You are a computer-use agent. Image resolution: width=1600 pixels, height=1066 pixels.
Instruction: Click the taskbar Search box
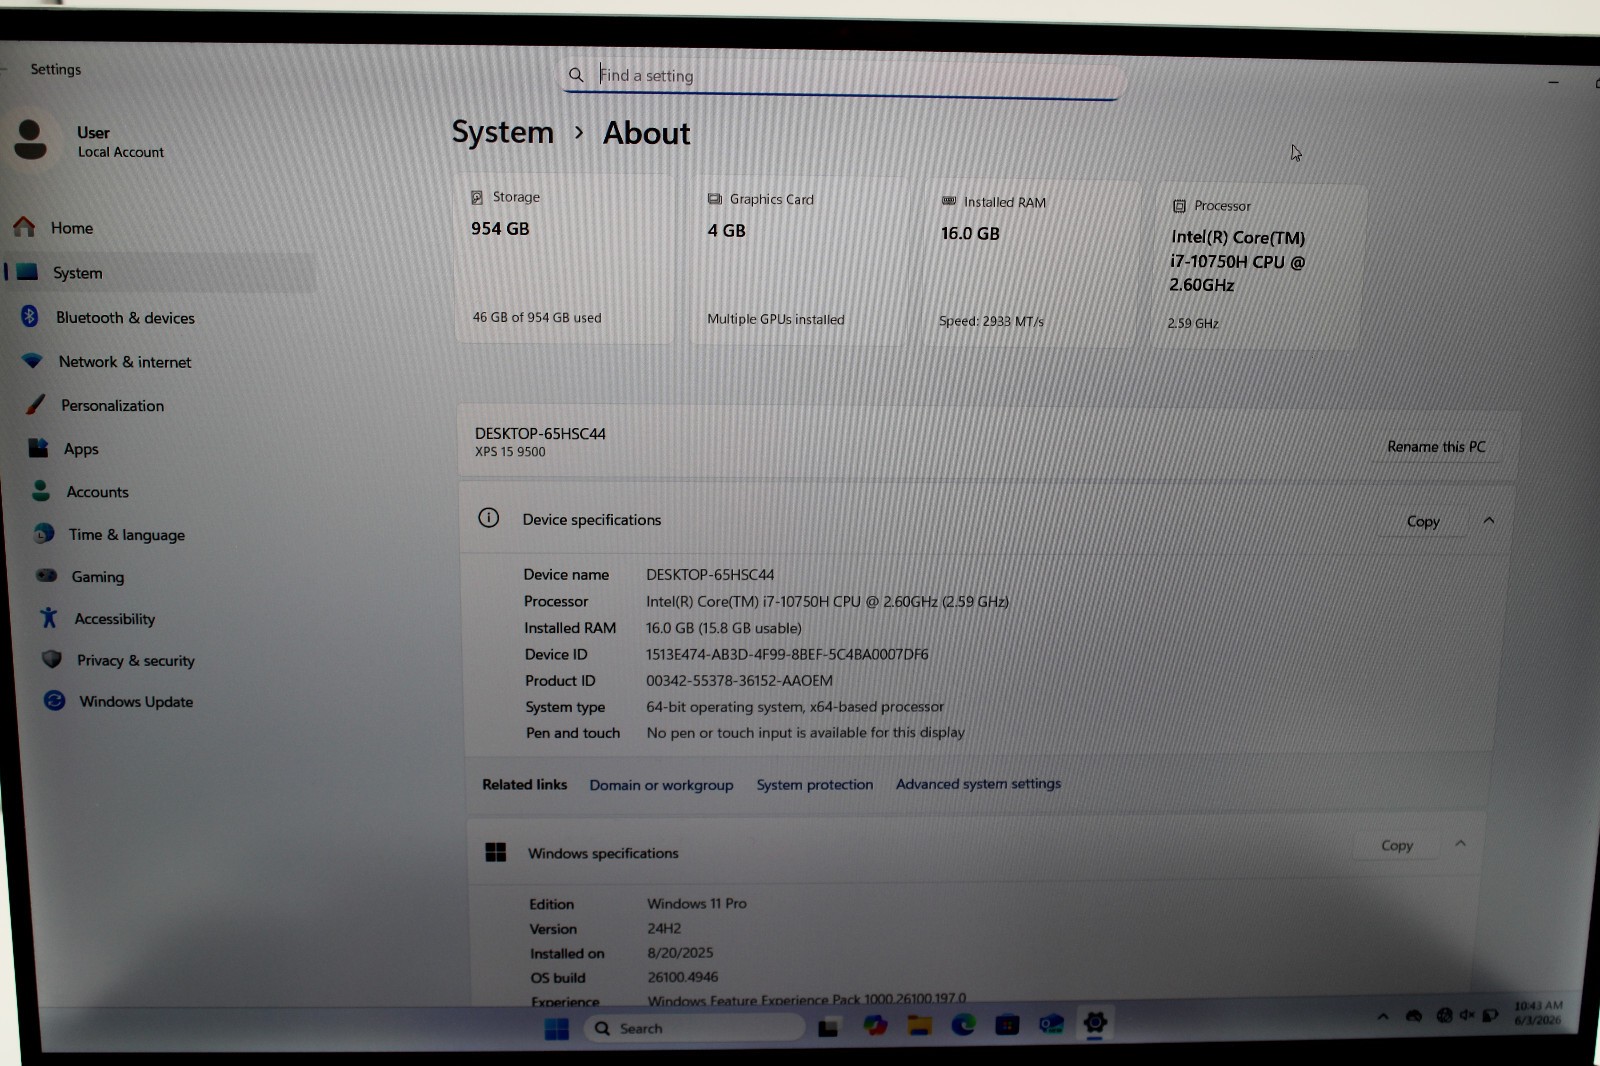[x=694, y=1028]
